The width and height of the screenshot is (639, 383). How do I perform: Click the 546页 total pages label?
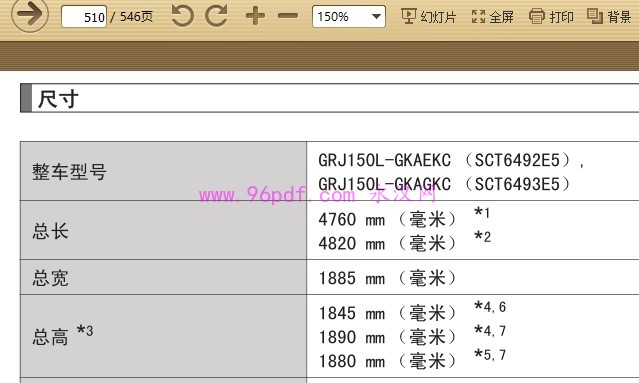137,17
